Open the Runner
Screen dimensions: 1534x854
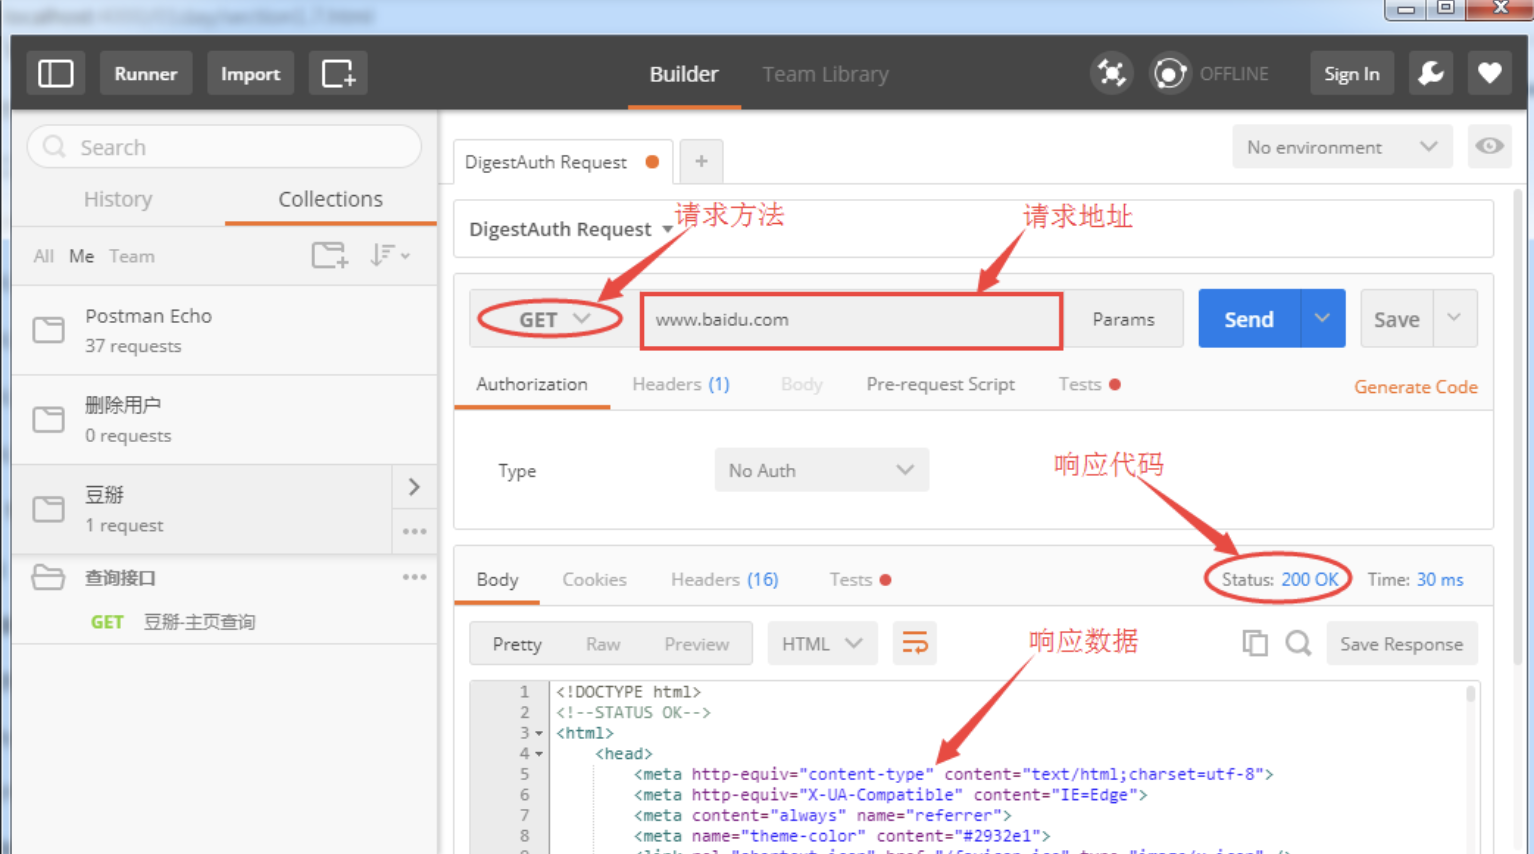[146, 73]
